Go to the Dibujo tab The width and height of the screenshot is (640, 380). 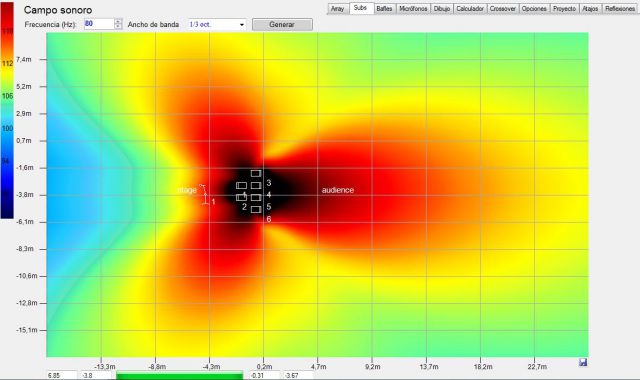coord(442,9)
